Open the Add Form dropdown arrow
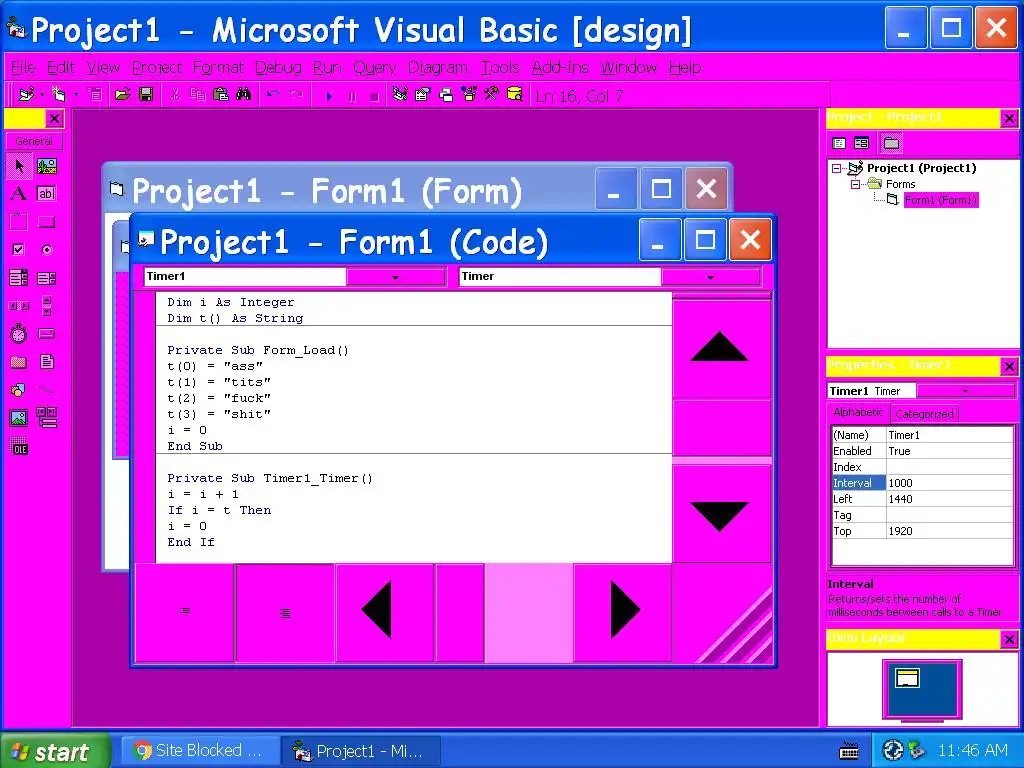This screenshot has width=1024, height=768. (76, 95)
